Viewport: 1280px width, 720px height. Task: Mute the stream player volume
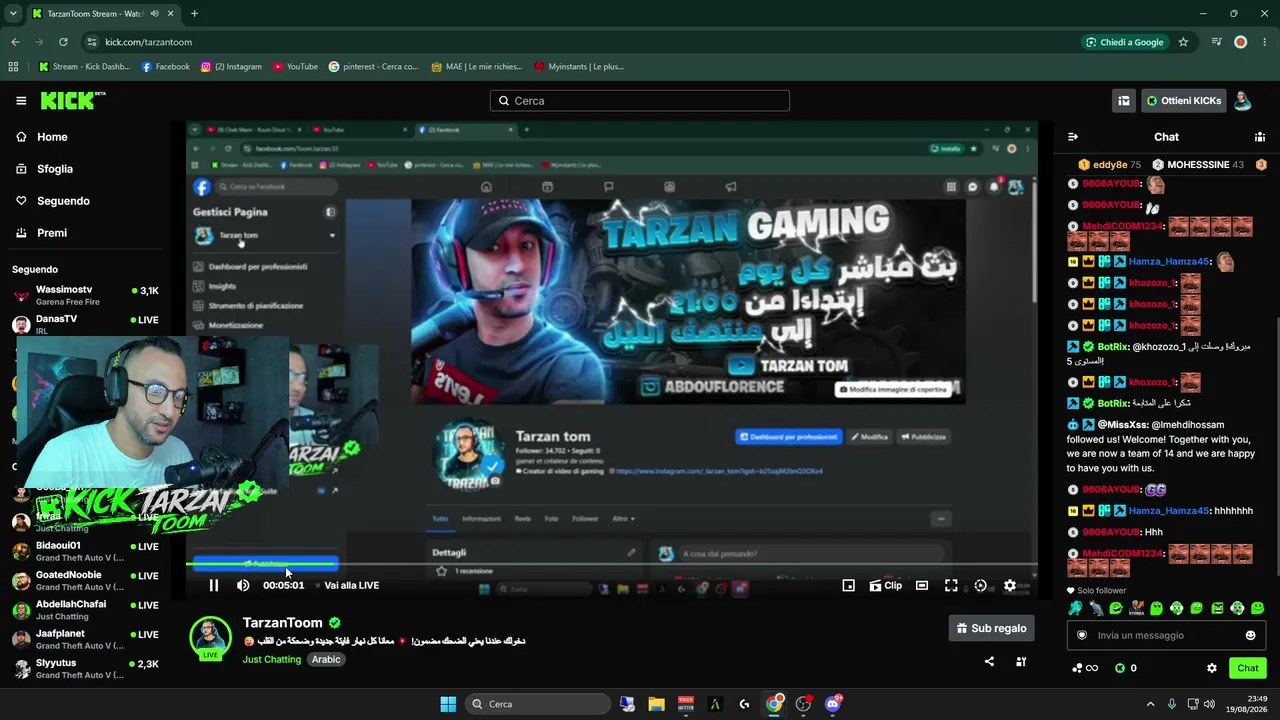tap(243, 585)
